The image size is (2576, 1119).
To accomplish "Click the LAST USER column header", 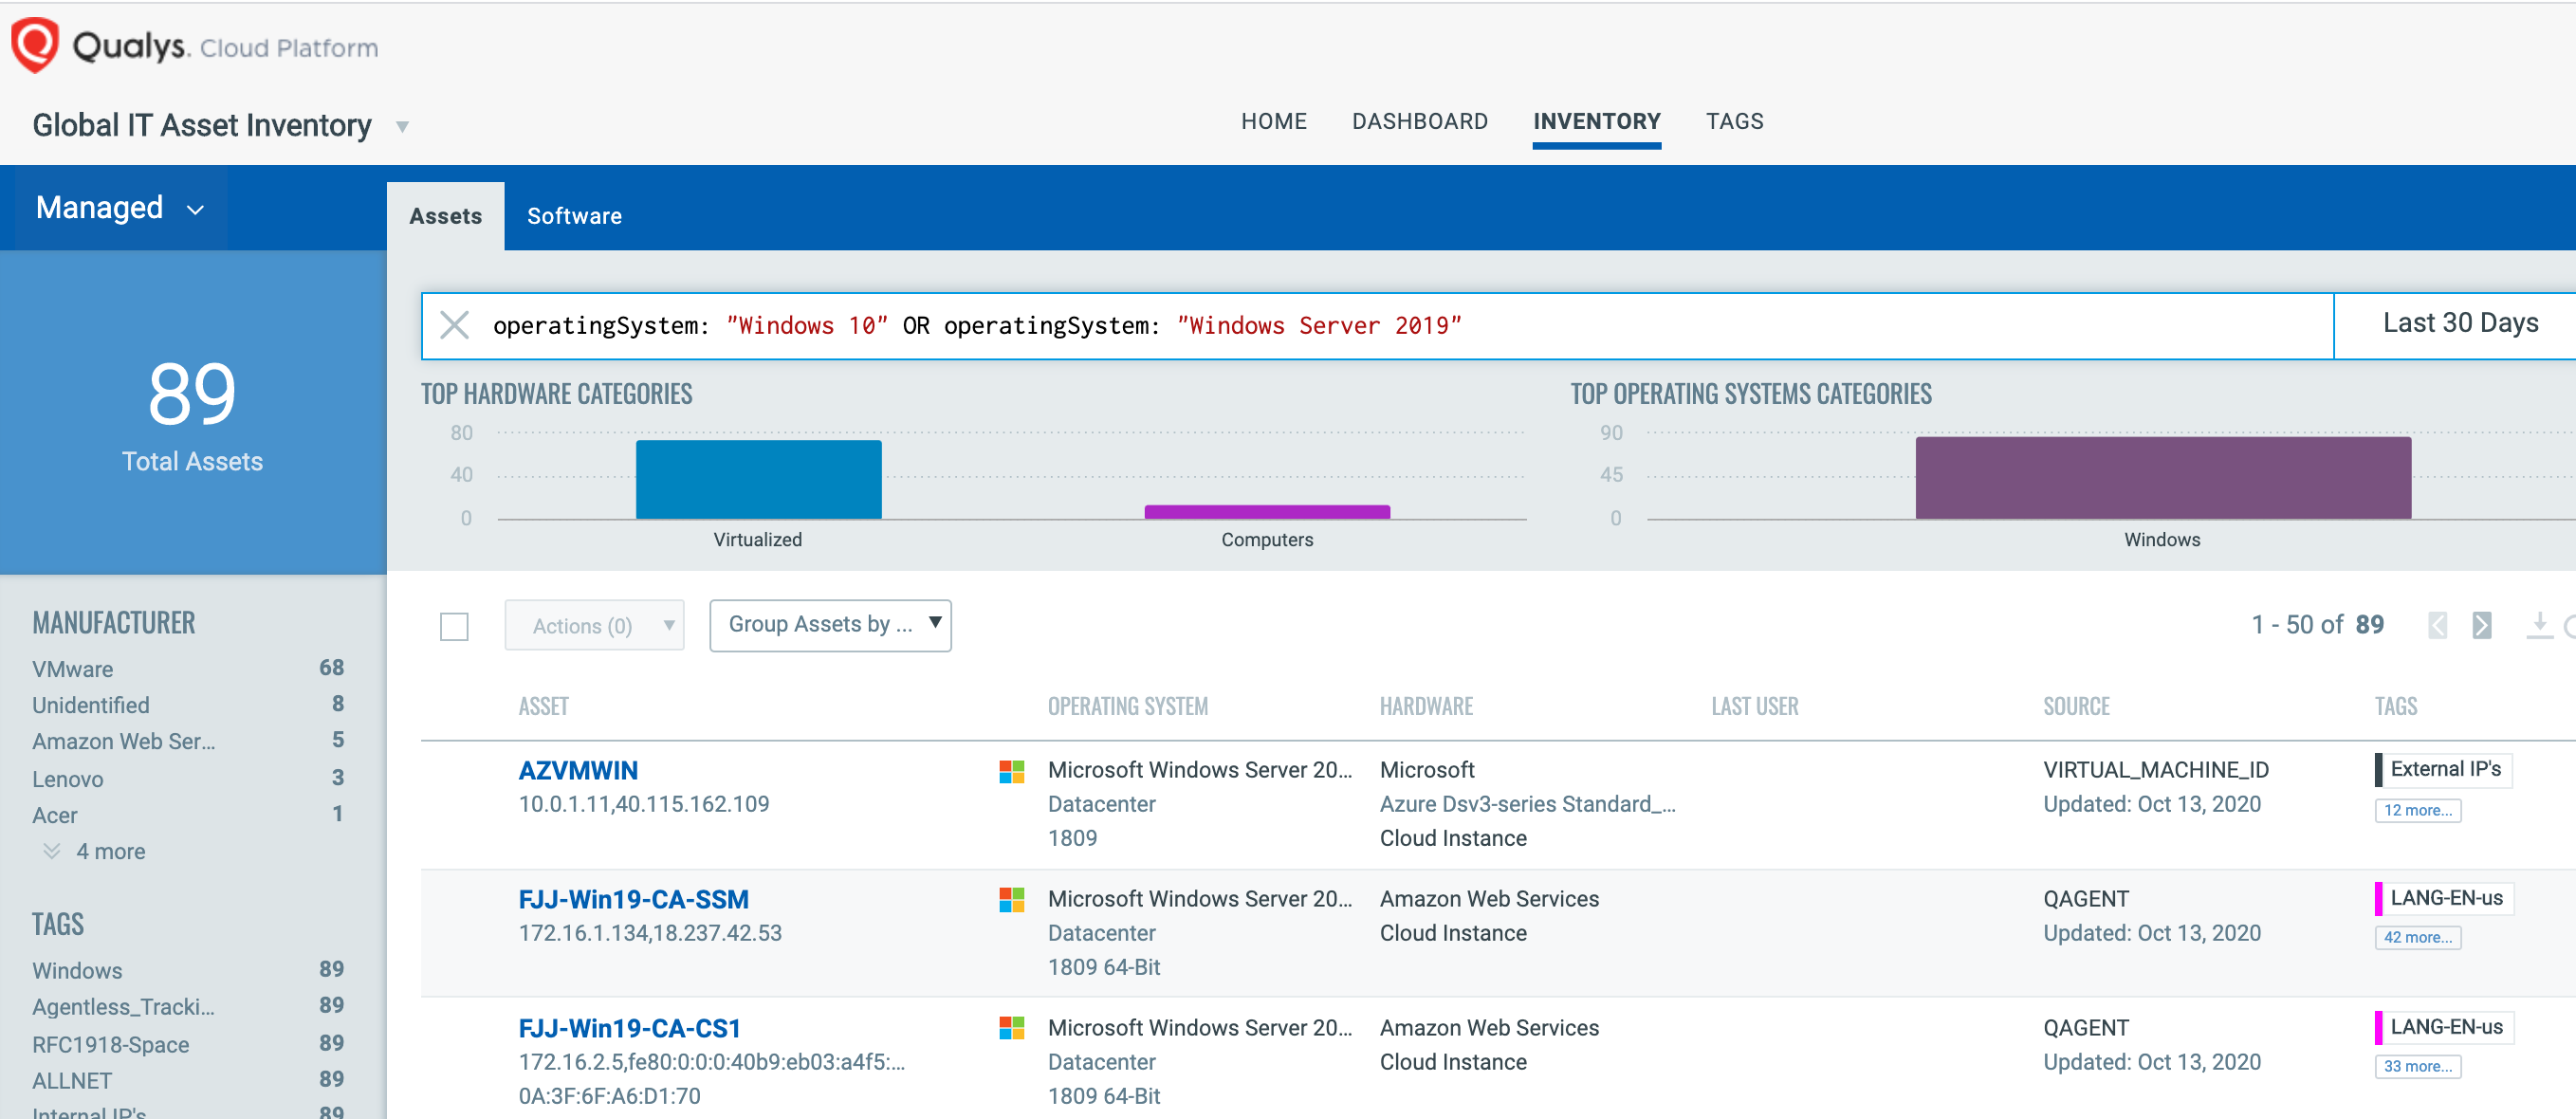I will pos(1755,707).
